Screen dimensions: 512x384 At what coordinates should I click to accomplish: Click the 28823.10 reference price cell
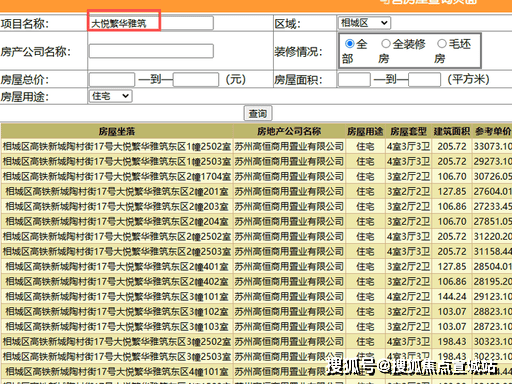tap(492, 311)
